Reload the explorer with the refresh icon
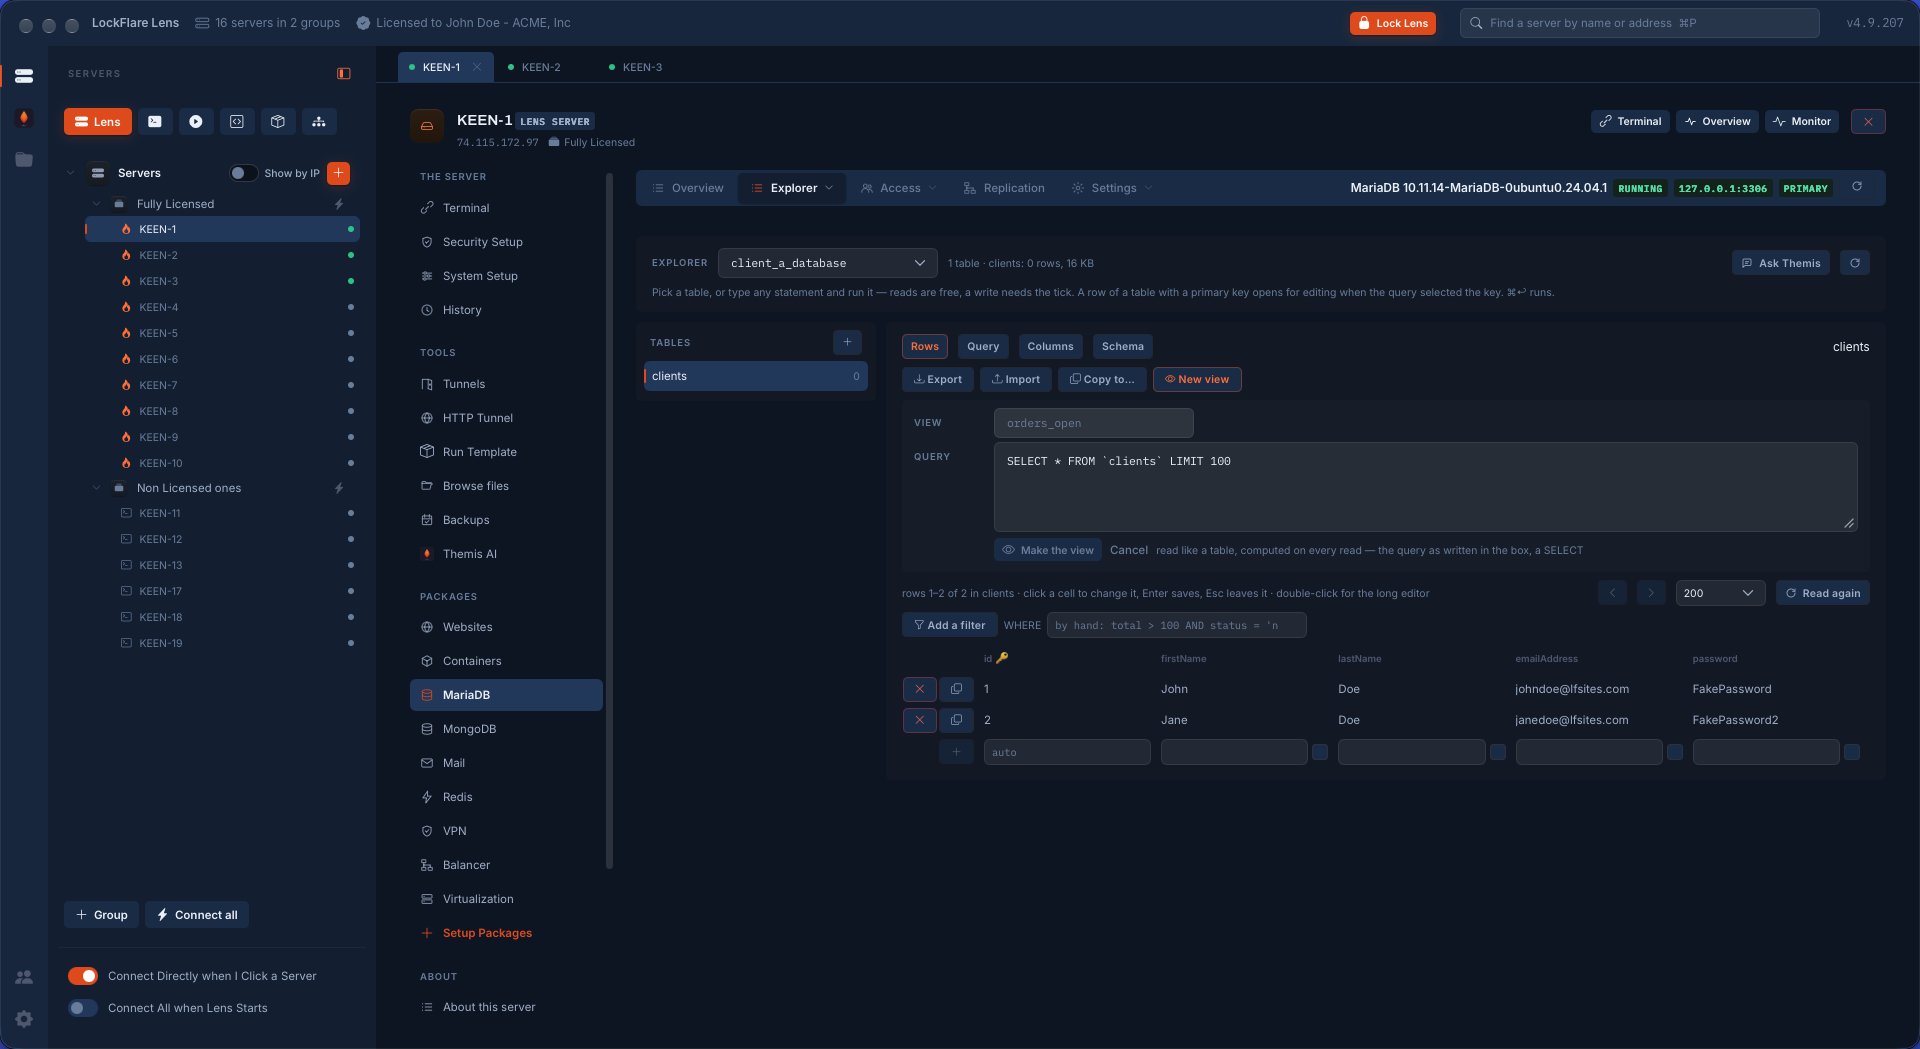This screenshot has width=1920, height=1049. click(1855, 263)
